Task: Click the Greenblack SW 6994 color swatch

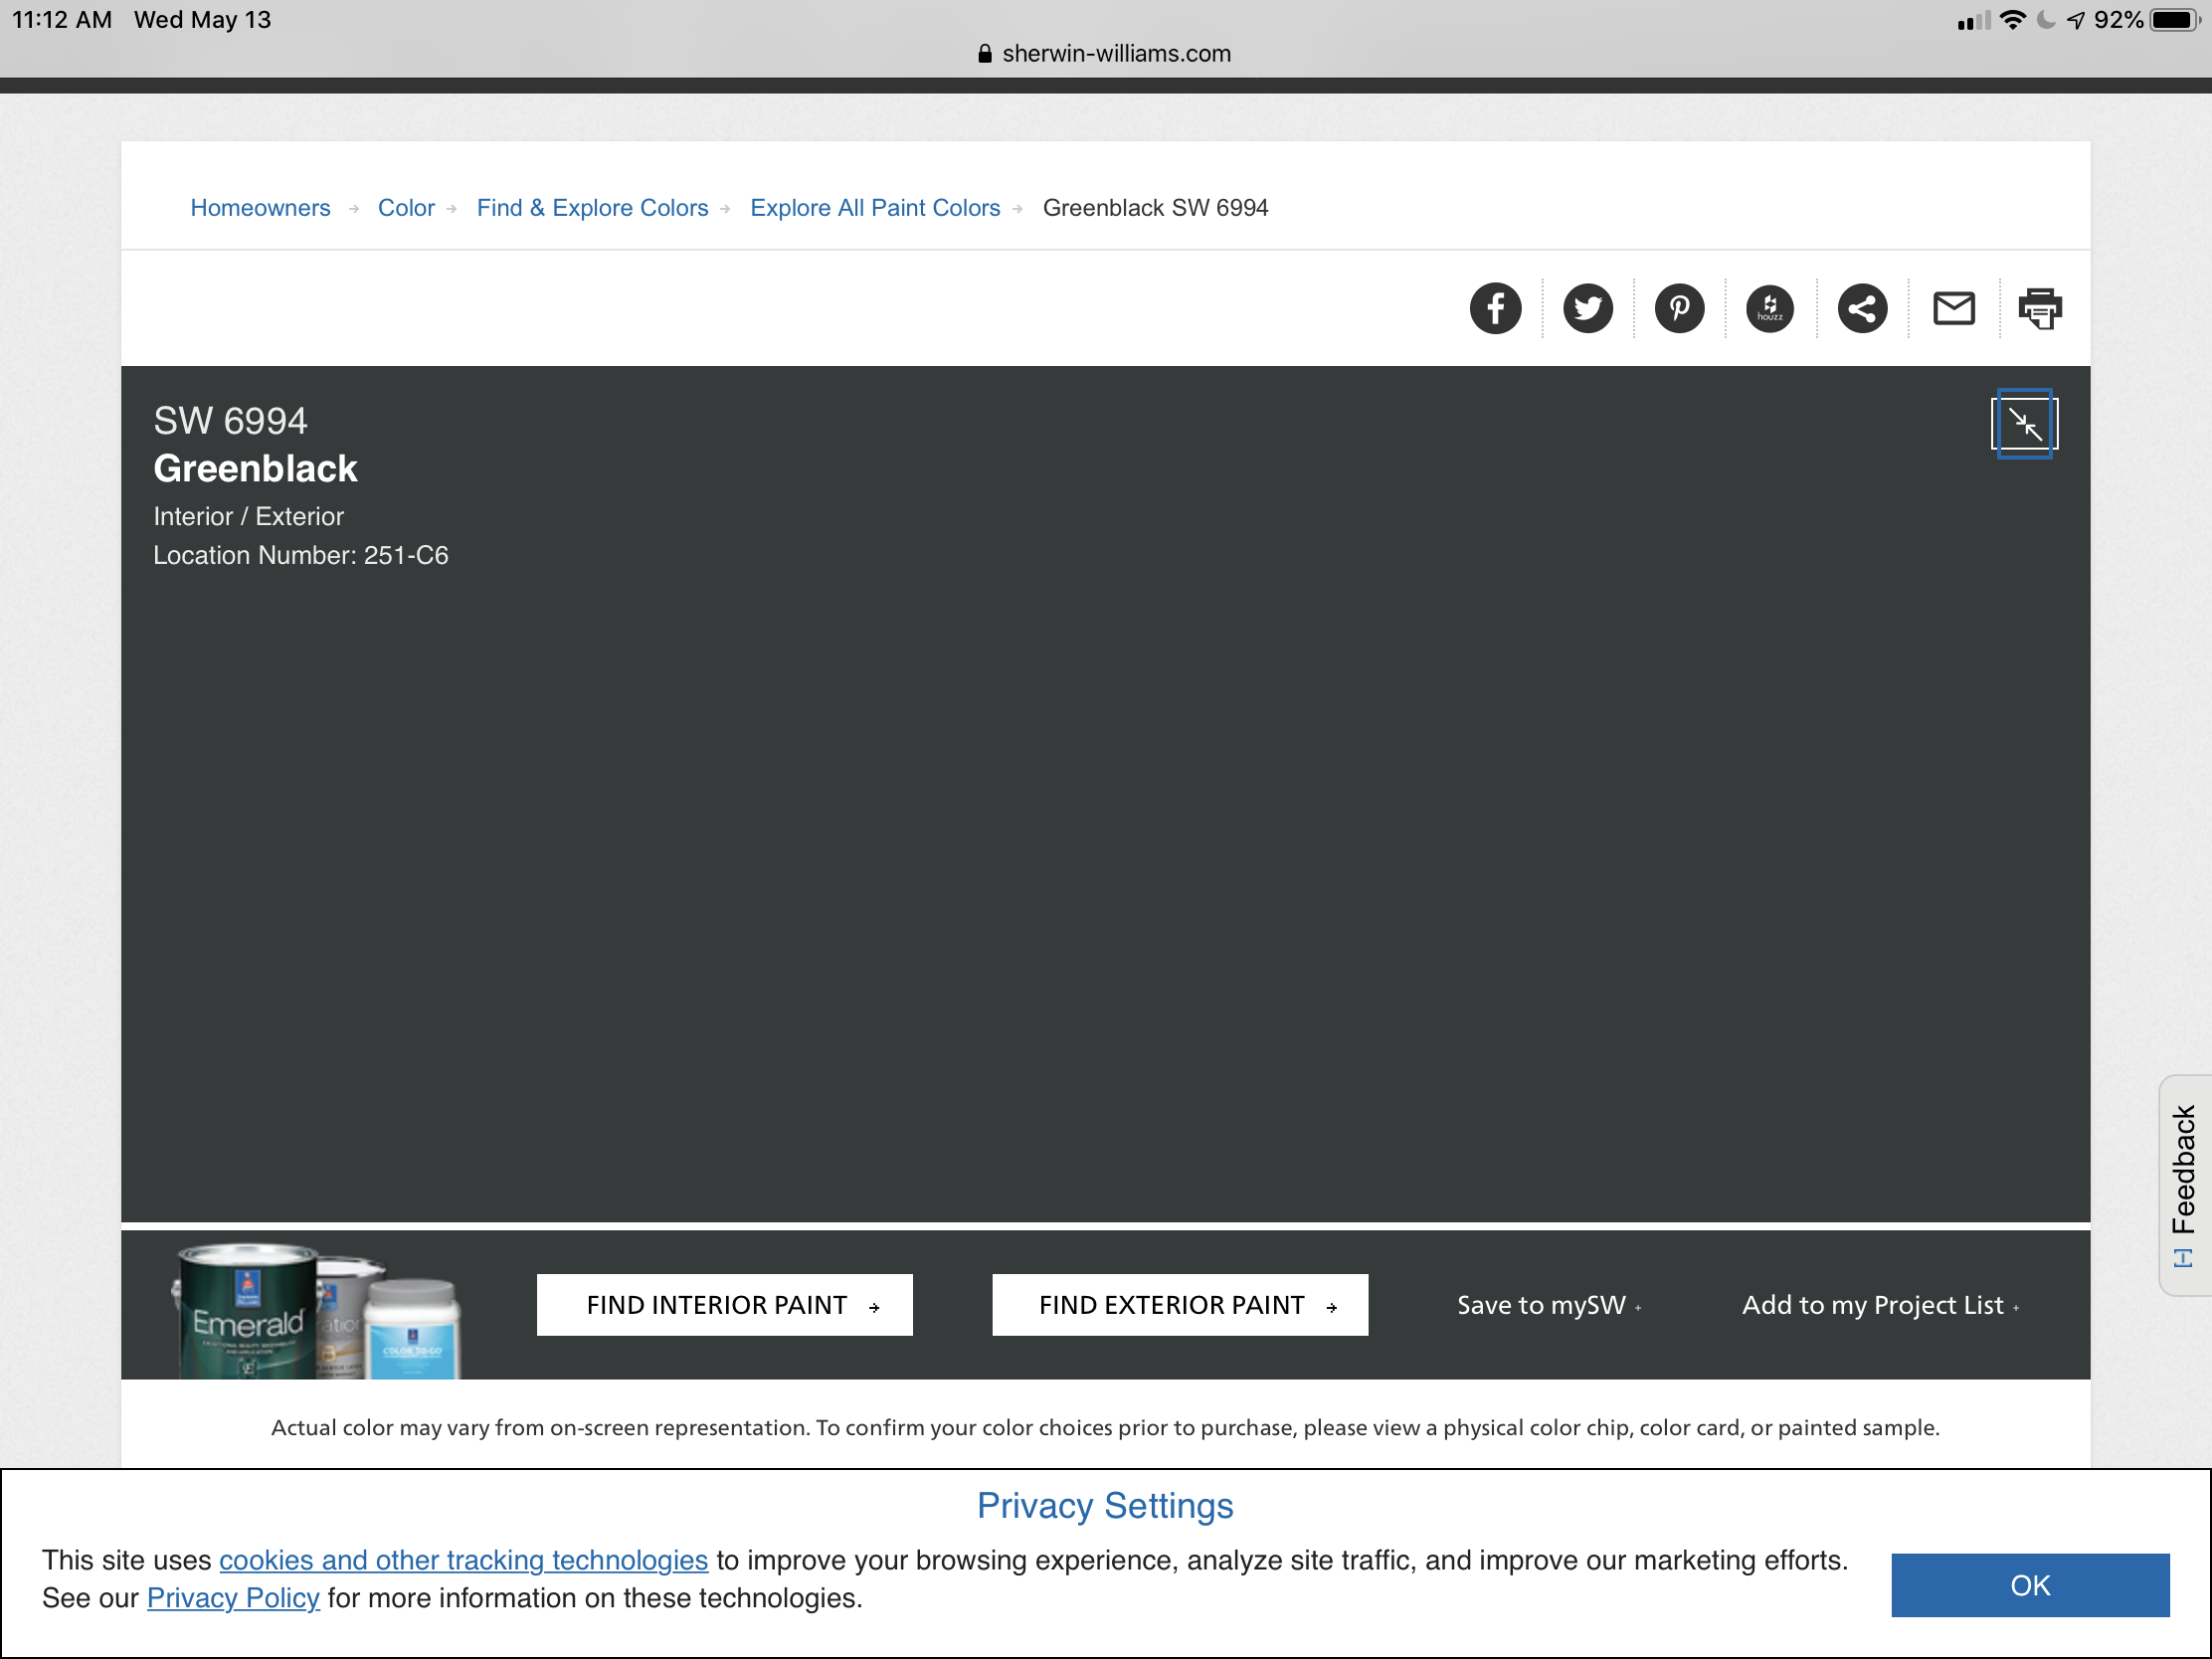Action: (x=1105, y=850)
